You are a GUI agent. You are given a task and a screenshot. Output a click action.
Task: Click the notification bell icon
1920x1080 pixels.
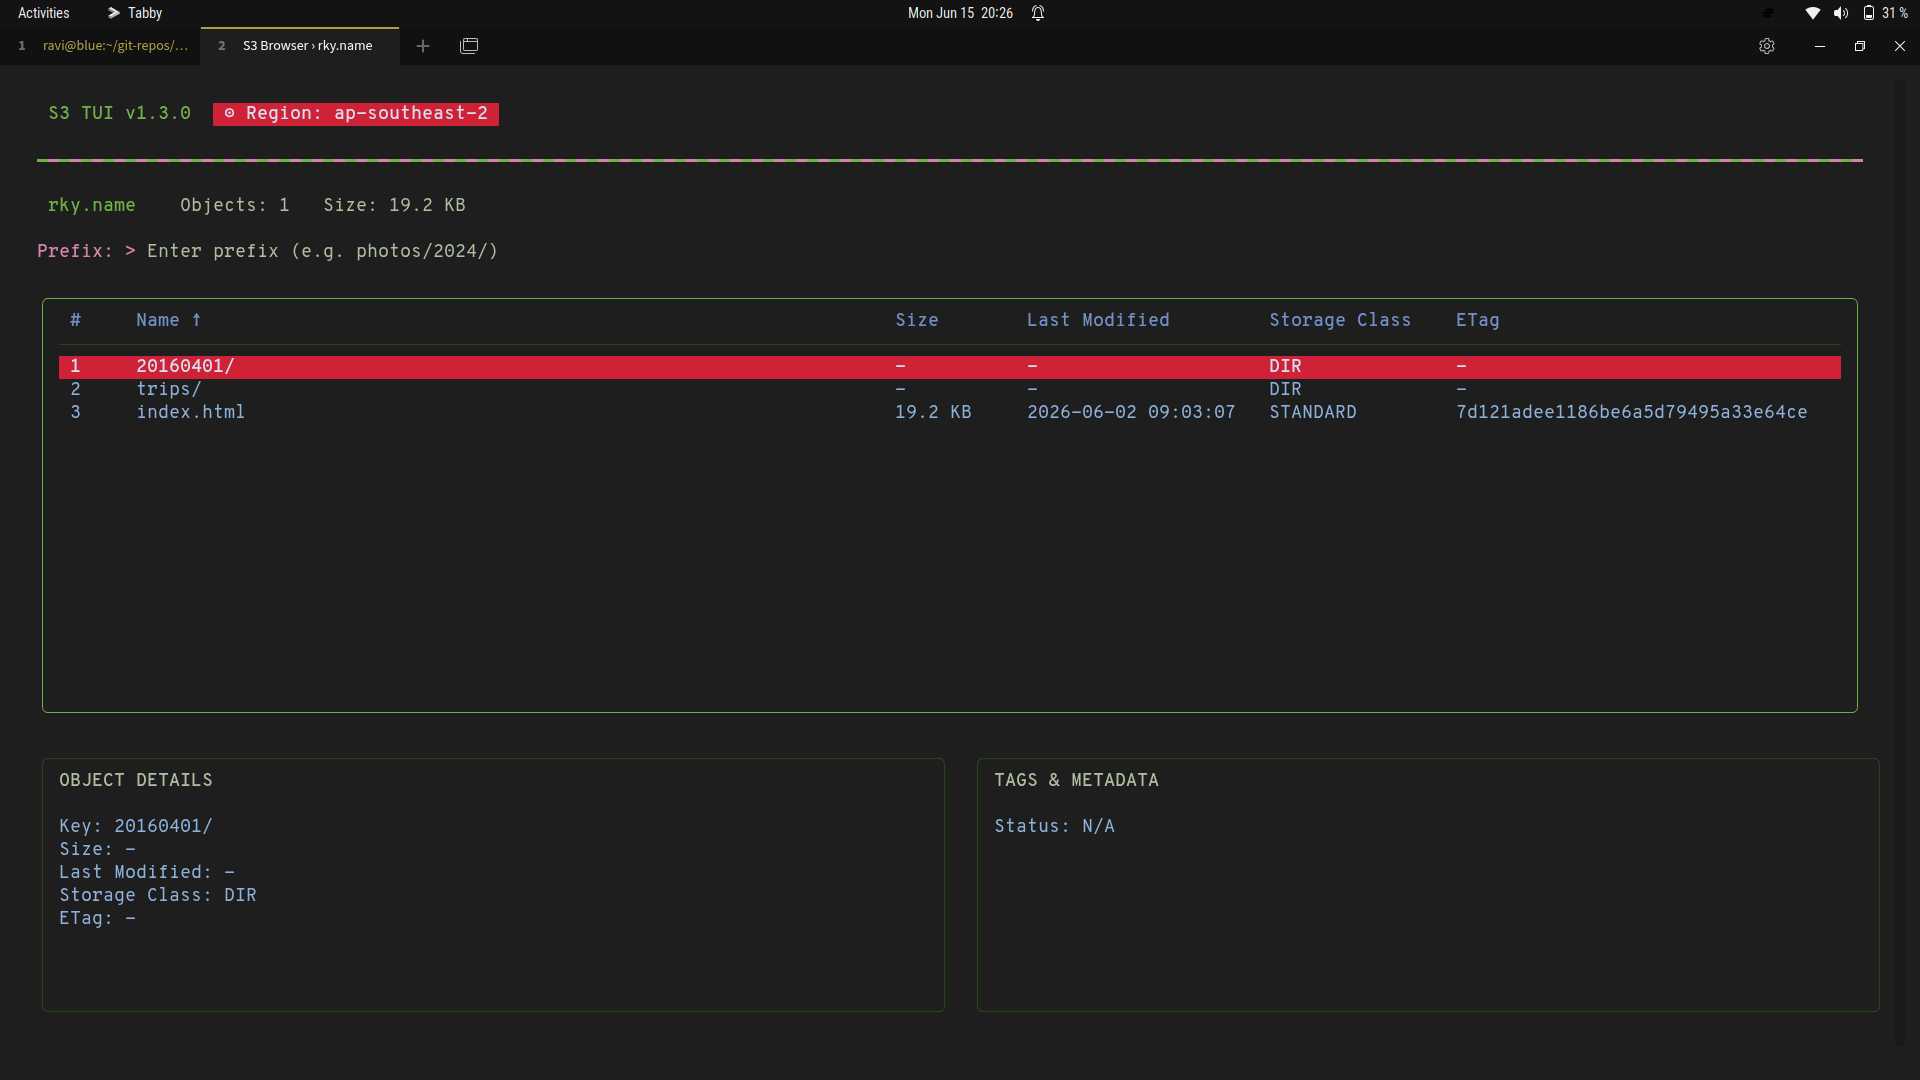1038,13
